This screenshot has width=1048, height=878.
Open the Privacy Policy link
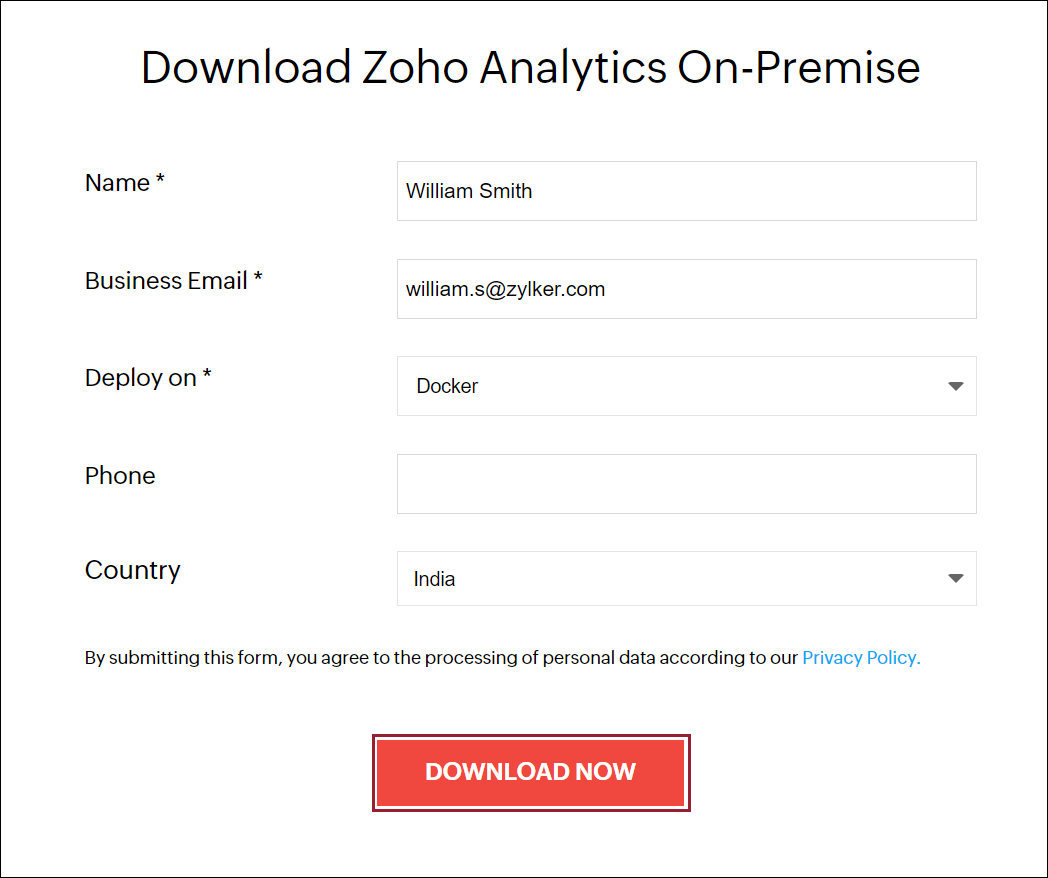pos(861,657)
